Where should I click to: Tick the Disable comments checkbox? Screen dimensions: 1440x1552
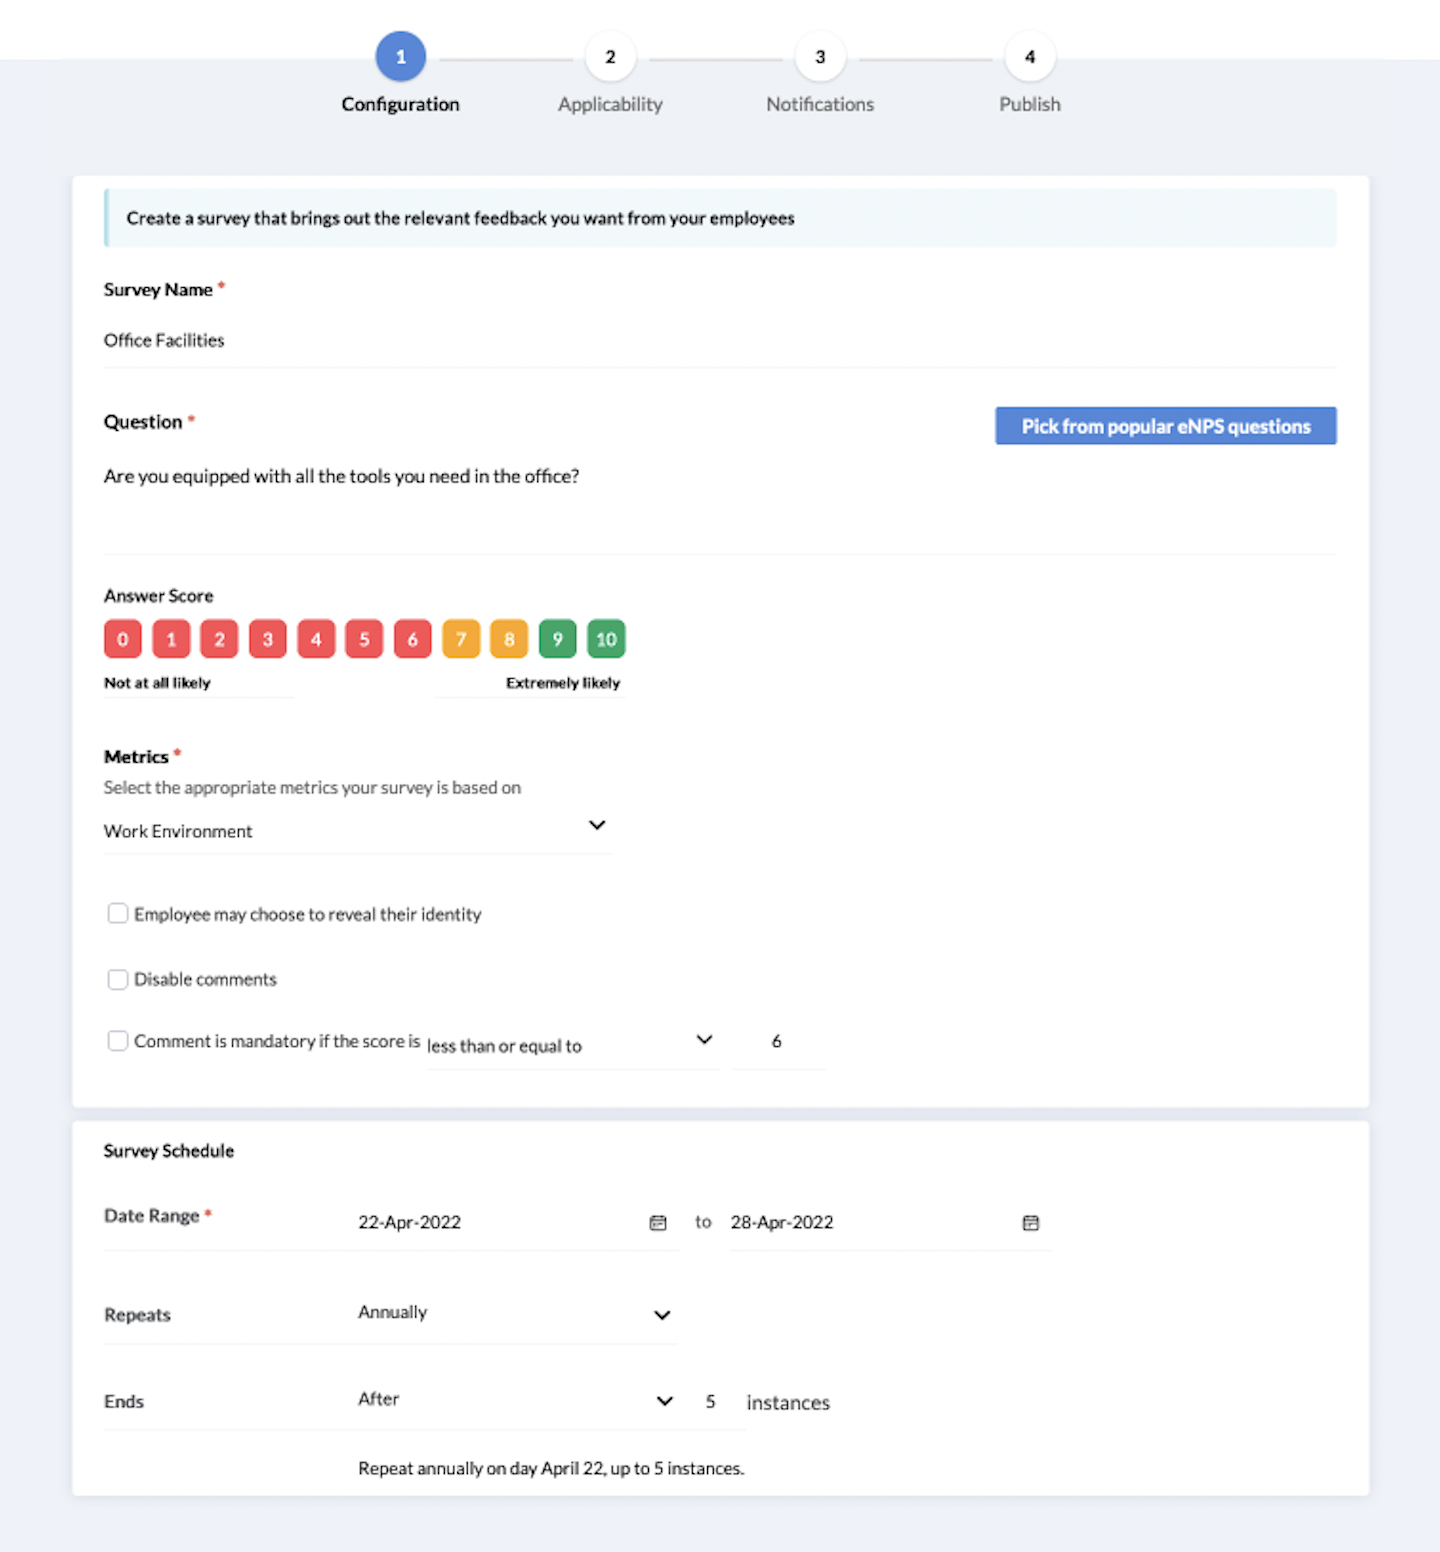point(118,979)
